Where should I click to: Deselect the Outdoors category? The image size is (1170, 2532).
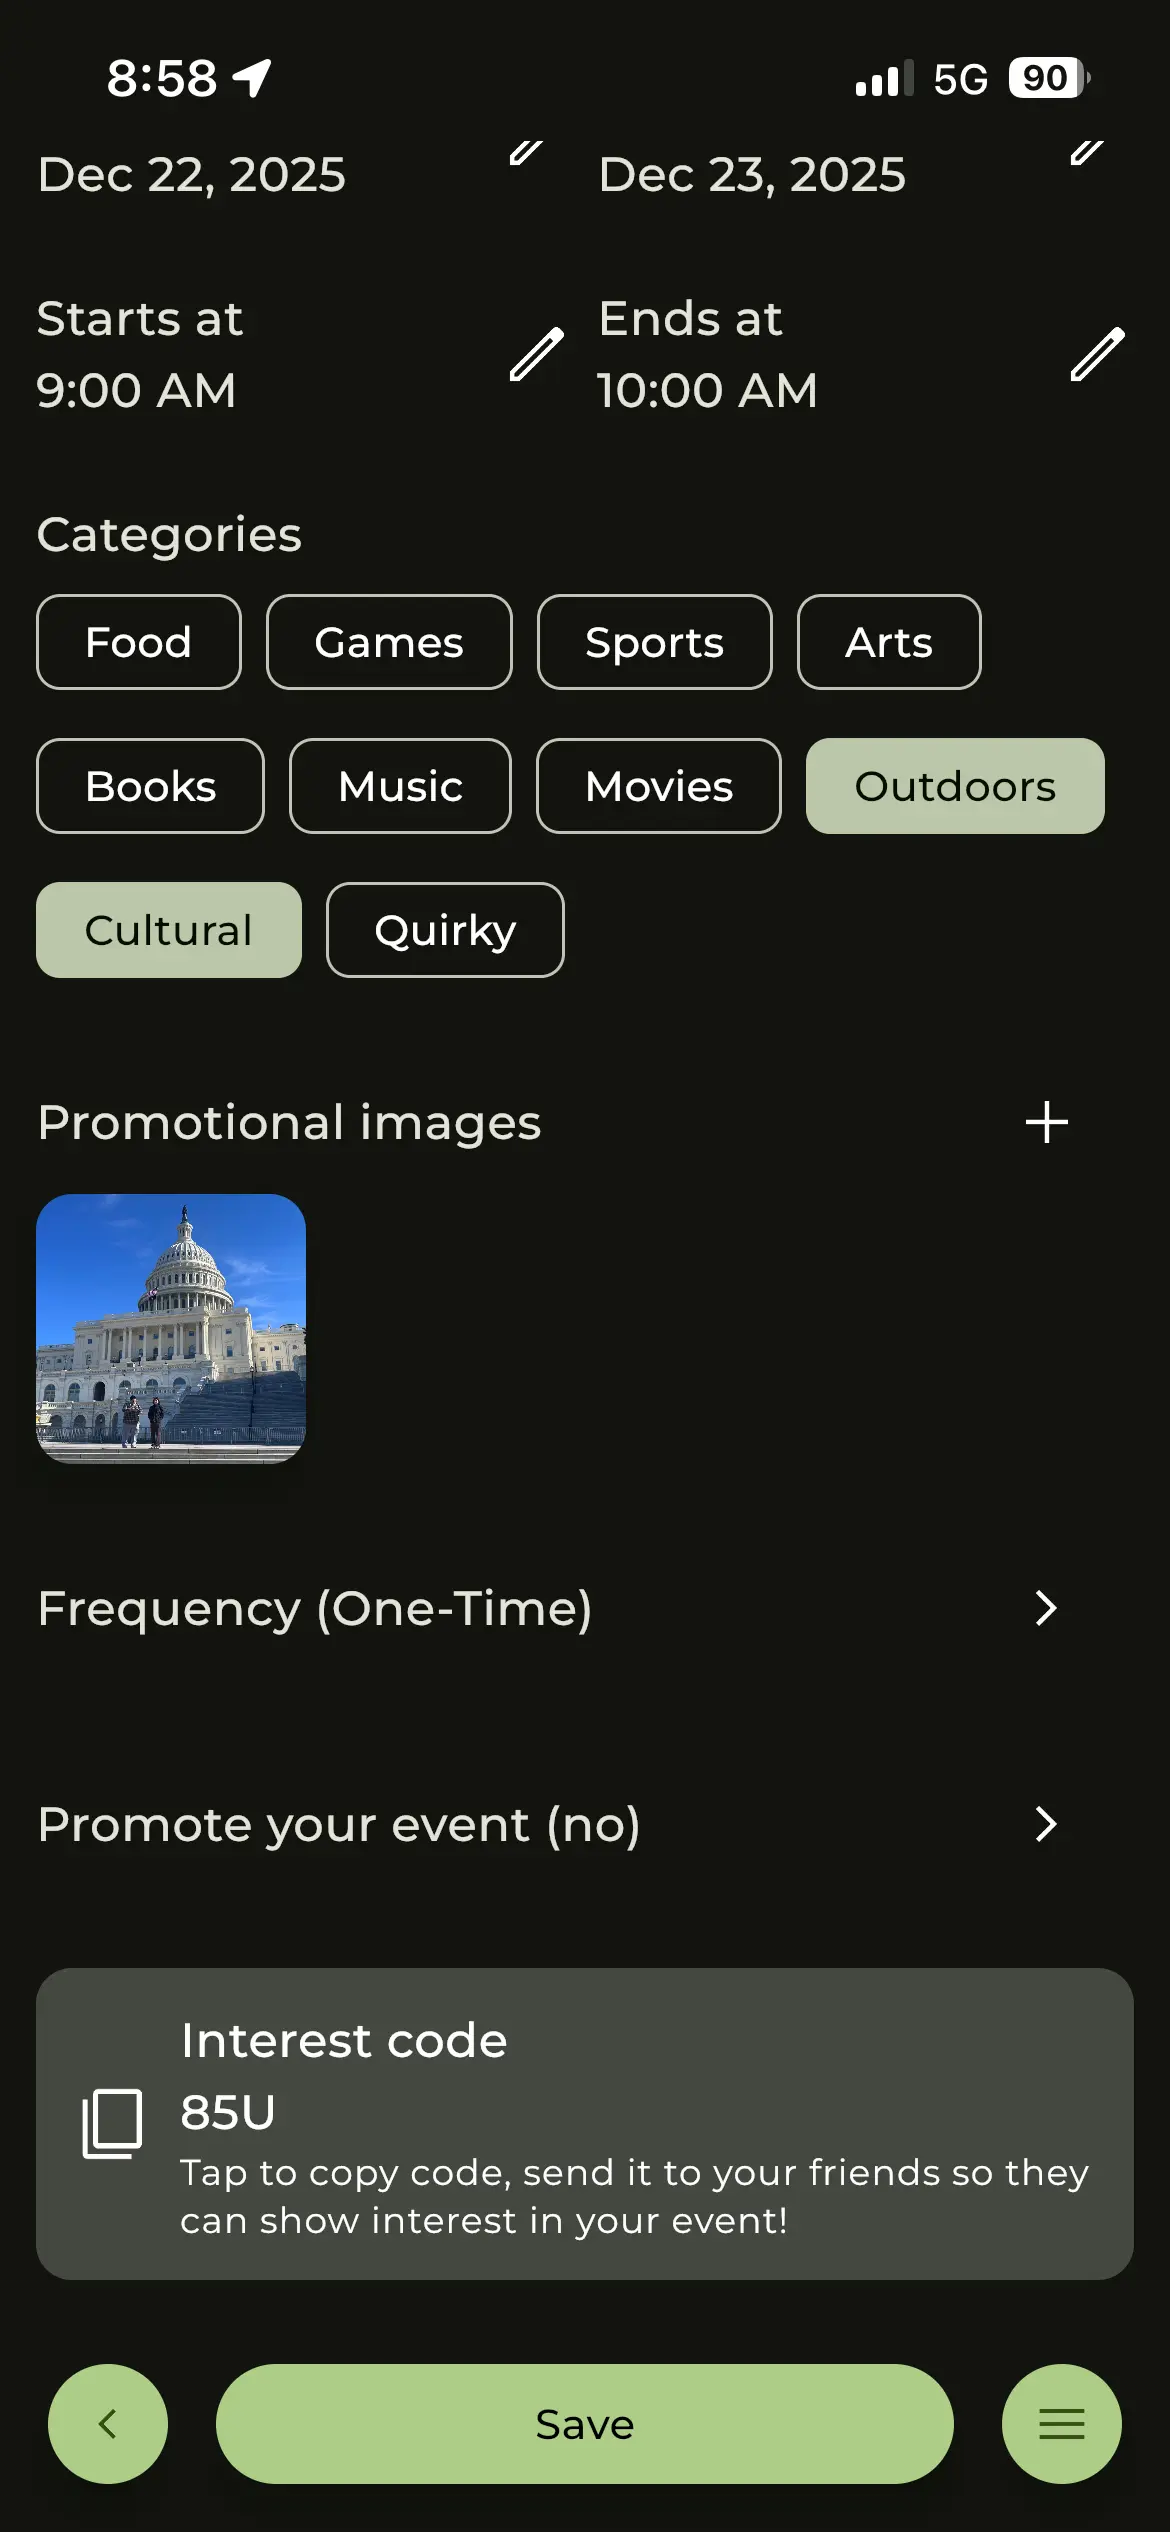pos(955,786)
